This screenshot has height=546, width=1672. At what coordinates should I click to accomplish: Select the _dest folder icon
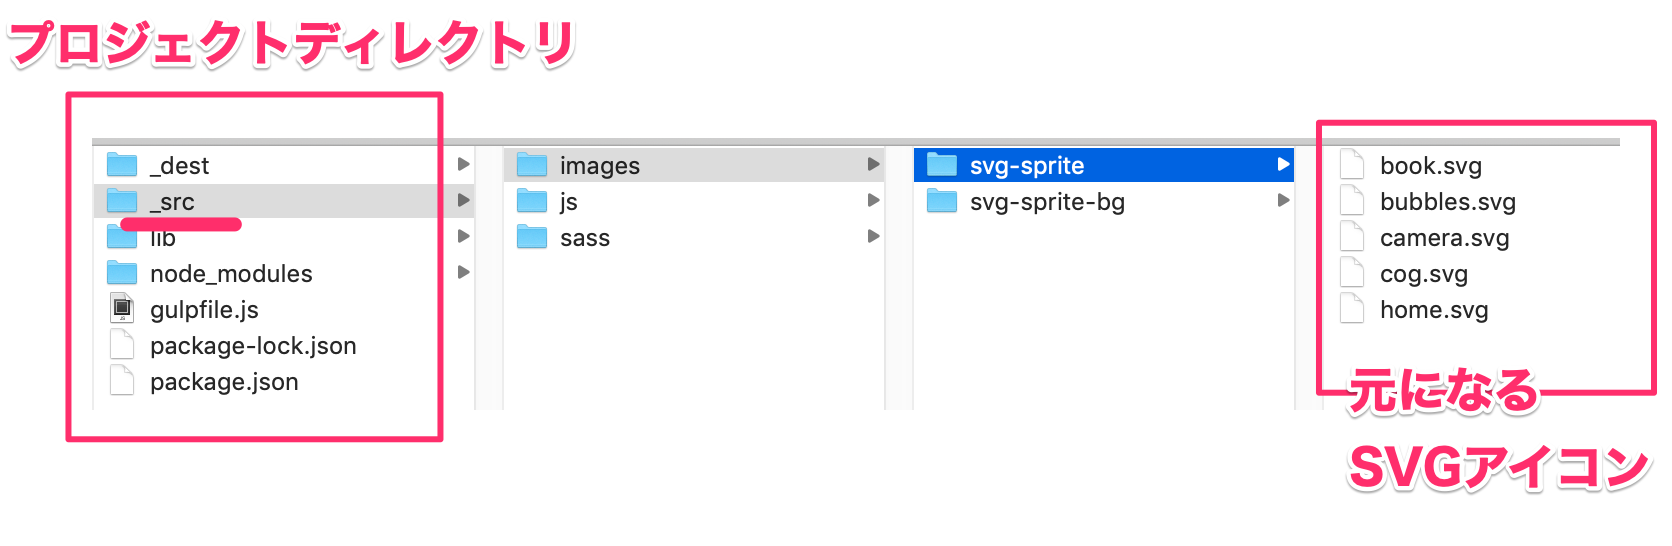pos(122,164)
